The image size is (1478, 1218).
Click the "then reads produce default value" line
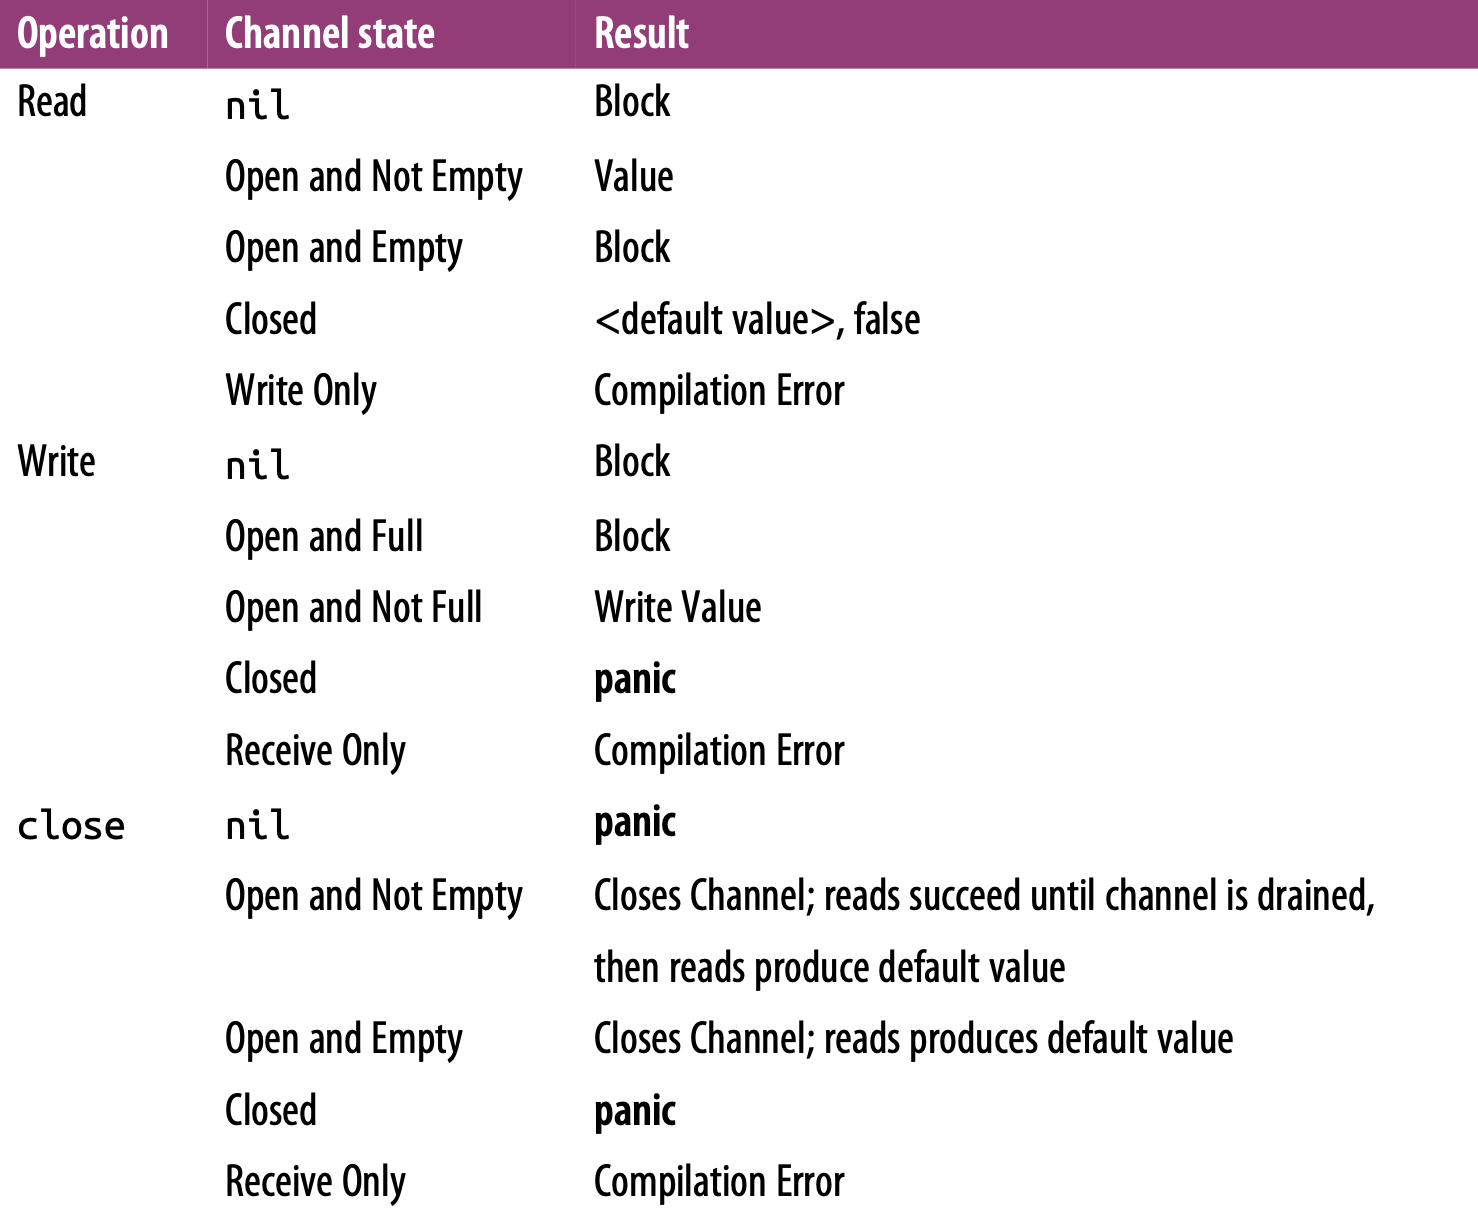click(x=829, y=968)
